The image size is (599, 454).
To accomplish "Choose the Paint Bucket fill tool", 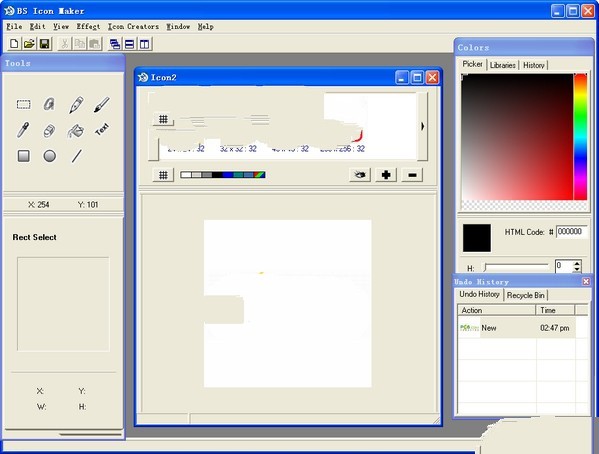I will pos(75,131).
